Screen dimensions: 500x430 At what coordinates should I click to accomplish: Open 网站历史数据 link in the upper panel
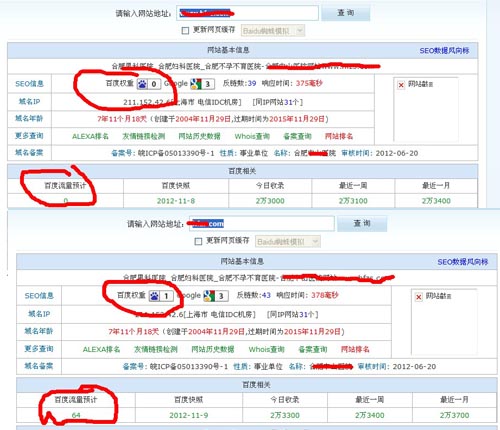[x=199, y=136]
